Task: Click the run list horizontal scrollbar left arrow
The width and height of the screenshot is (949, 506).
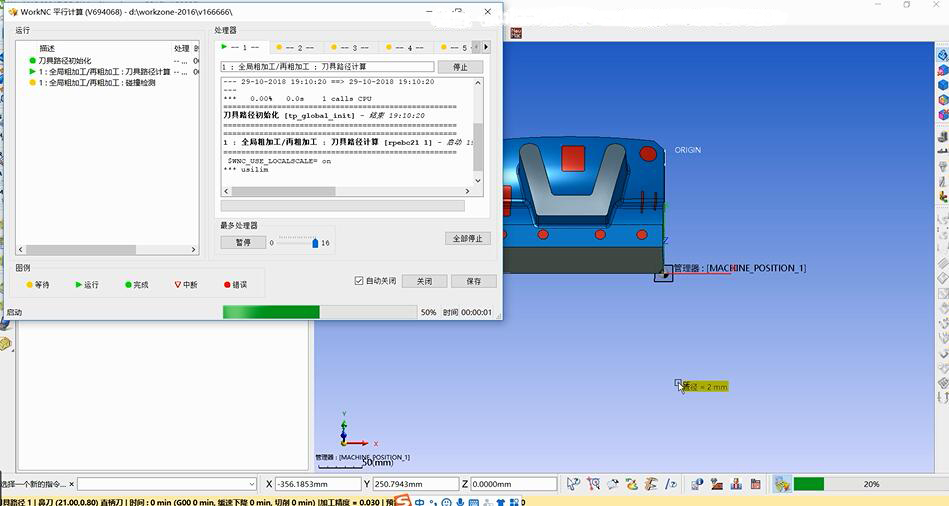Action: click(x=21, y=249)
